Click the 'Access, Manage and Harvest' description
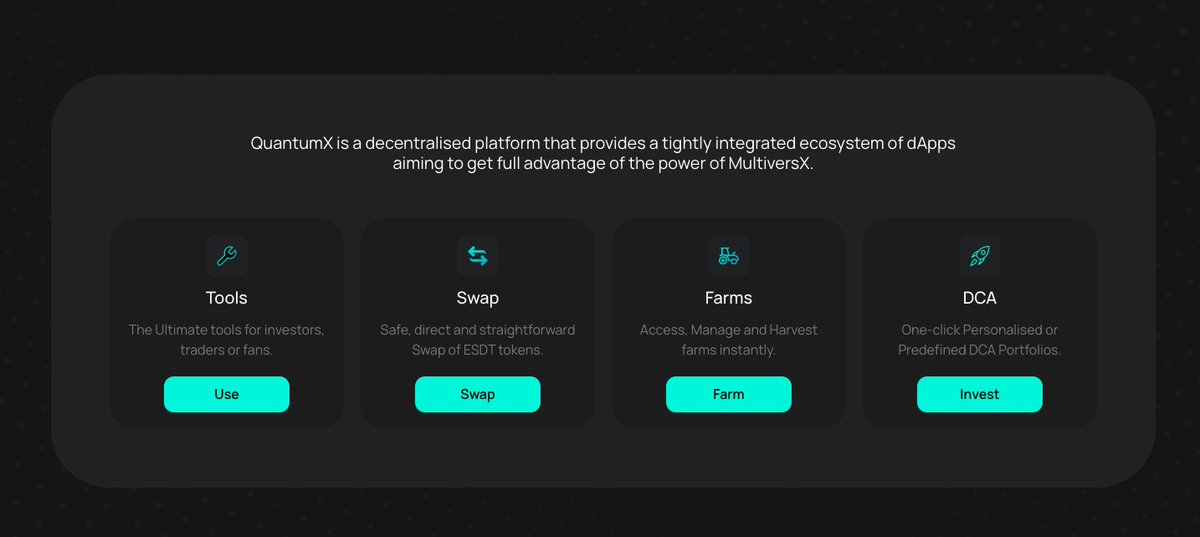The height and width of the screenshot is (537, 1200). pos(729,340)
